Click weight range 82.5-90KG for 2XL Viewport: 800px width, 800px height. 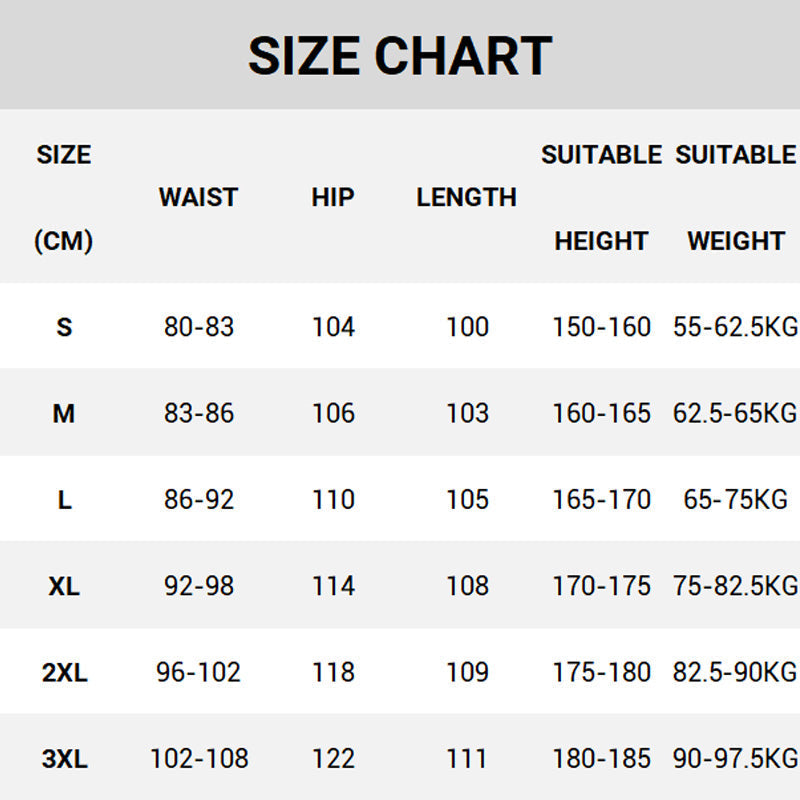coord(736,672)
